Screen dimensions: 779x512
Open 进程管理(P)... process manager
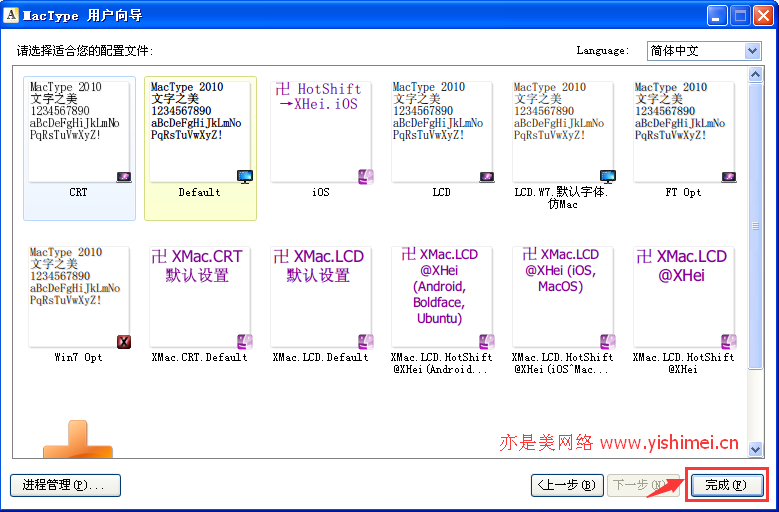coord(65,485)
